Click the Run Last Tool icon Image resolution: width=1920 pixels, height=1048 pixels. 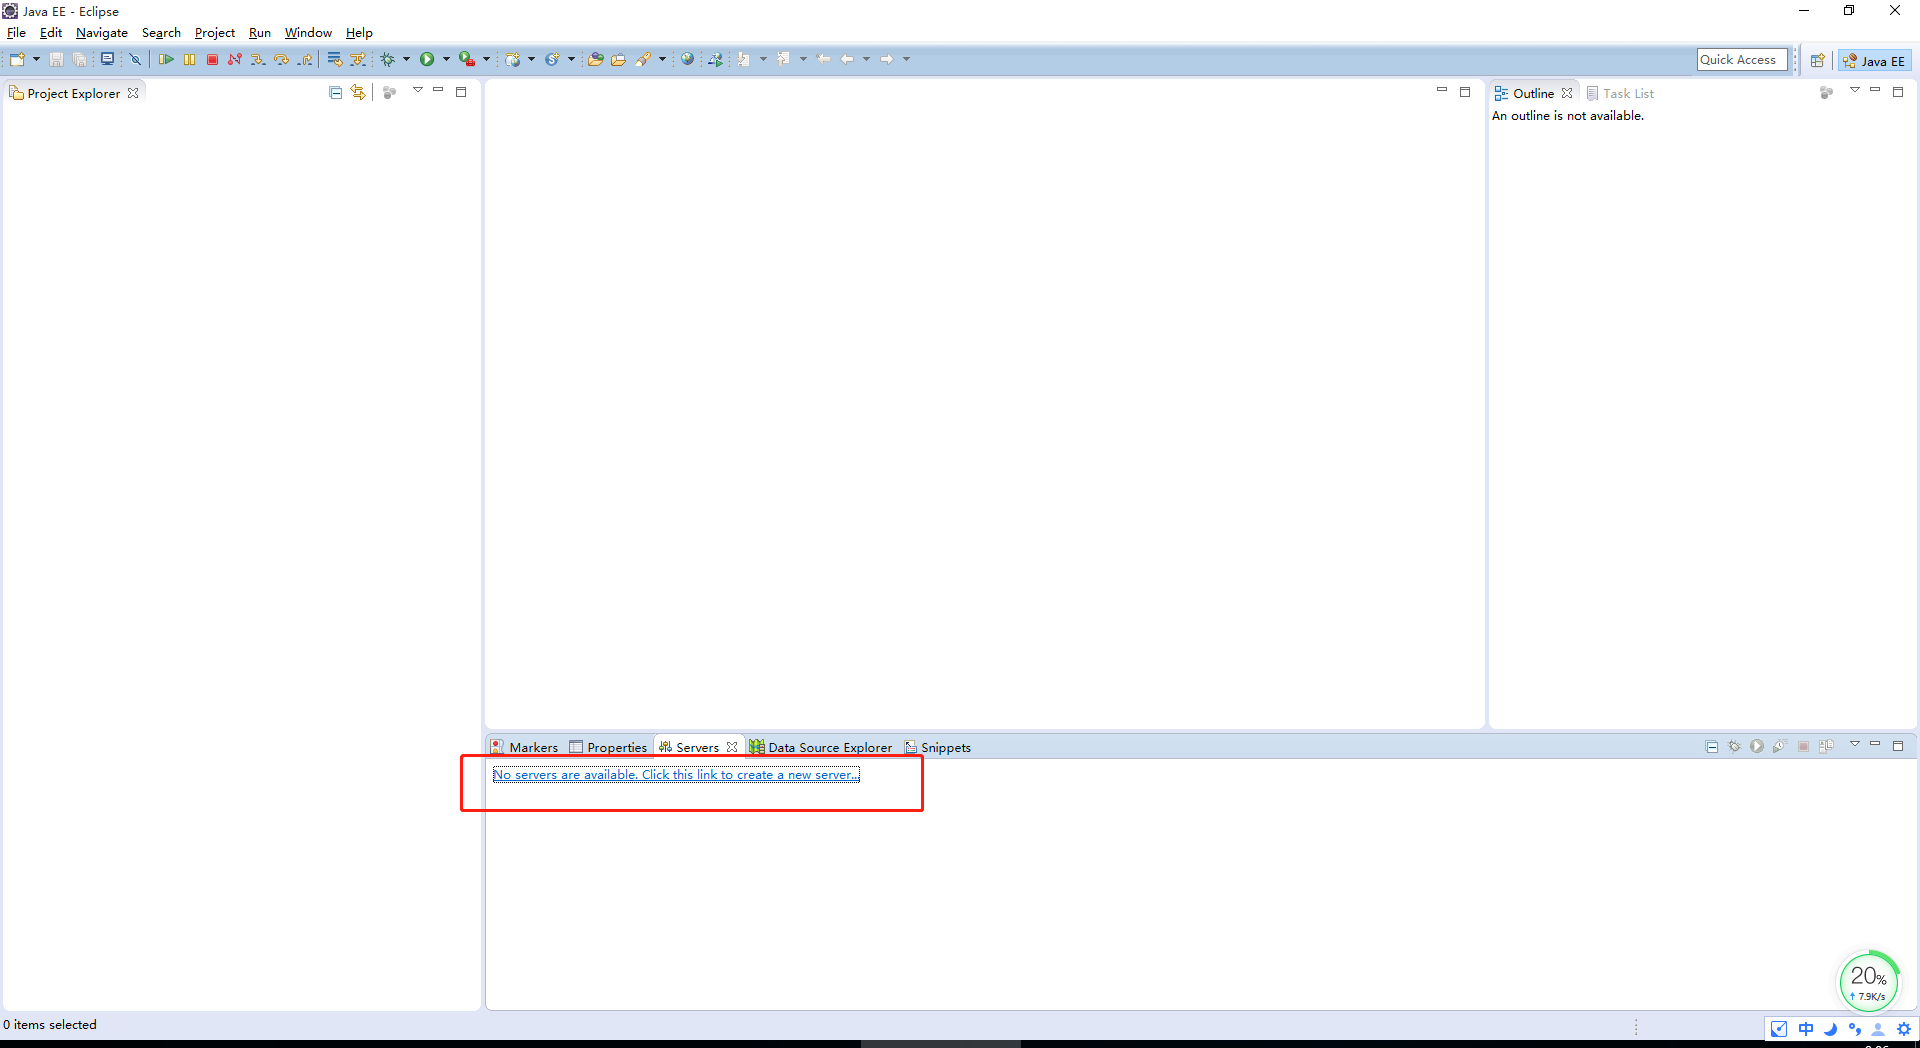tap(466, 59)
